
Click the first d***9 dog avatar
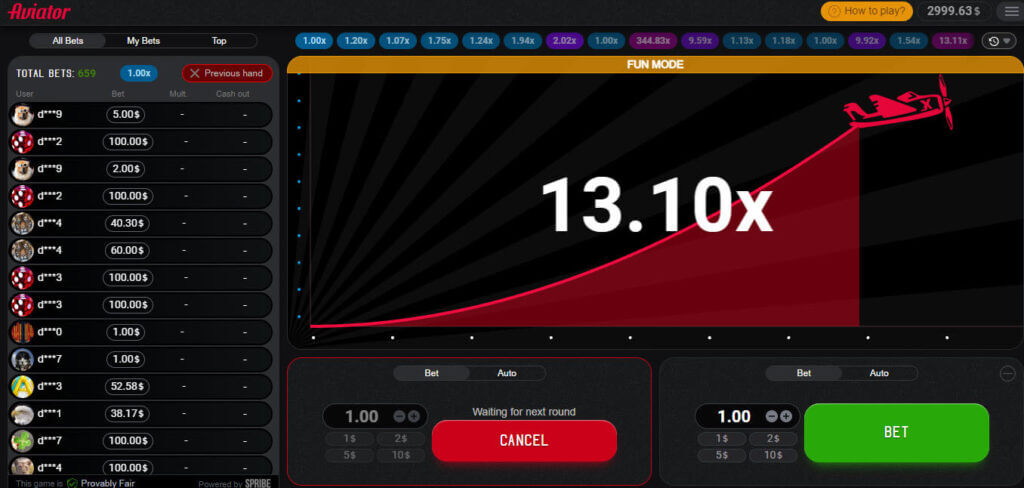[23, 115]
